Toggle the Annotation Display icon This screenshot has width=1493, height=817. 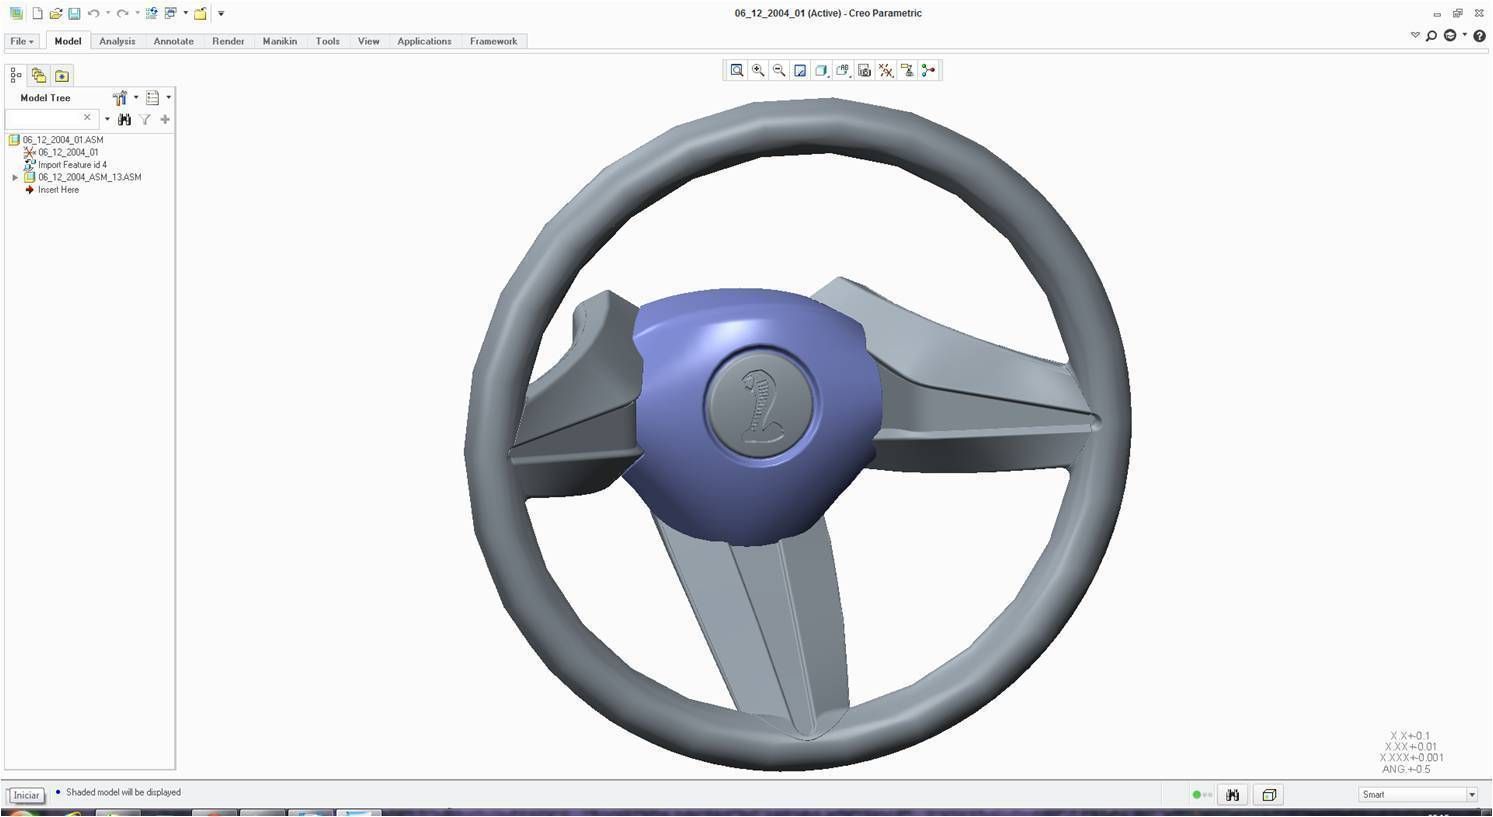tap(907, 70)
